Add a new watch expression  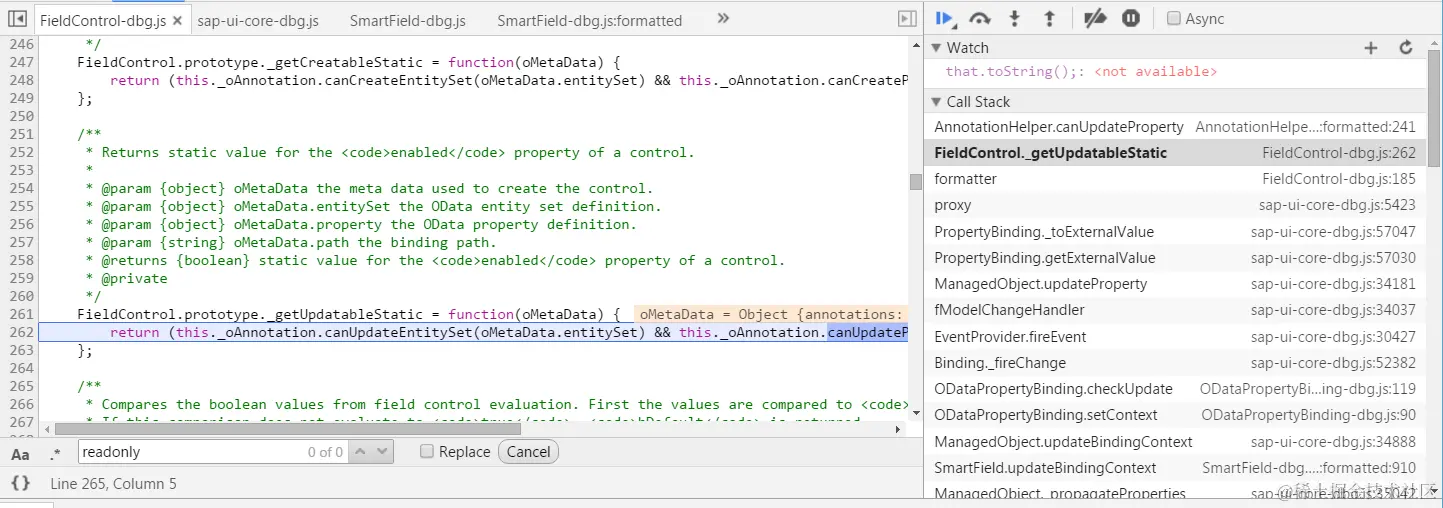[x=1371, y=47]
